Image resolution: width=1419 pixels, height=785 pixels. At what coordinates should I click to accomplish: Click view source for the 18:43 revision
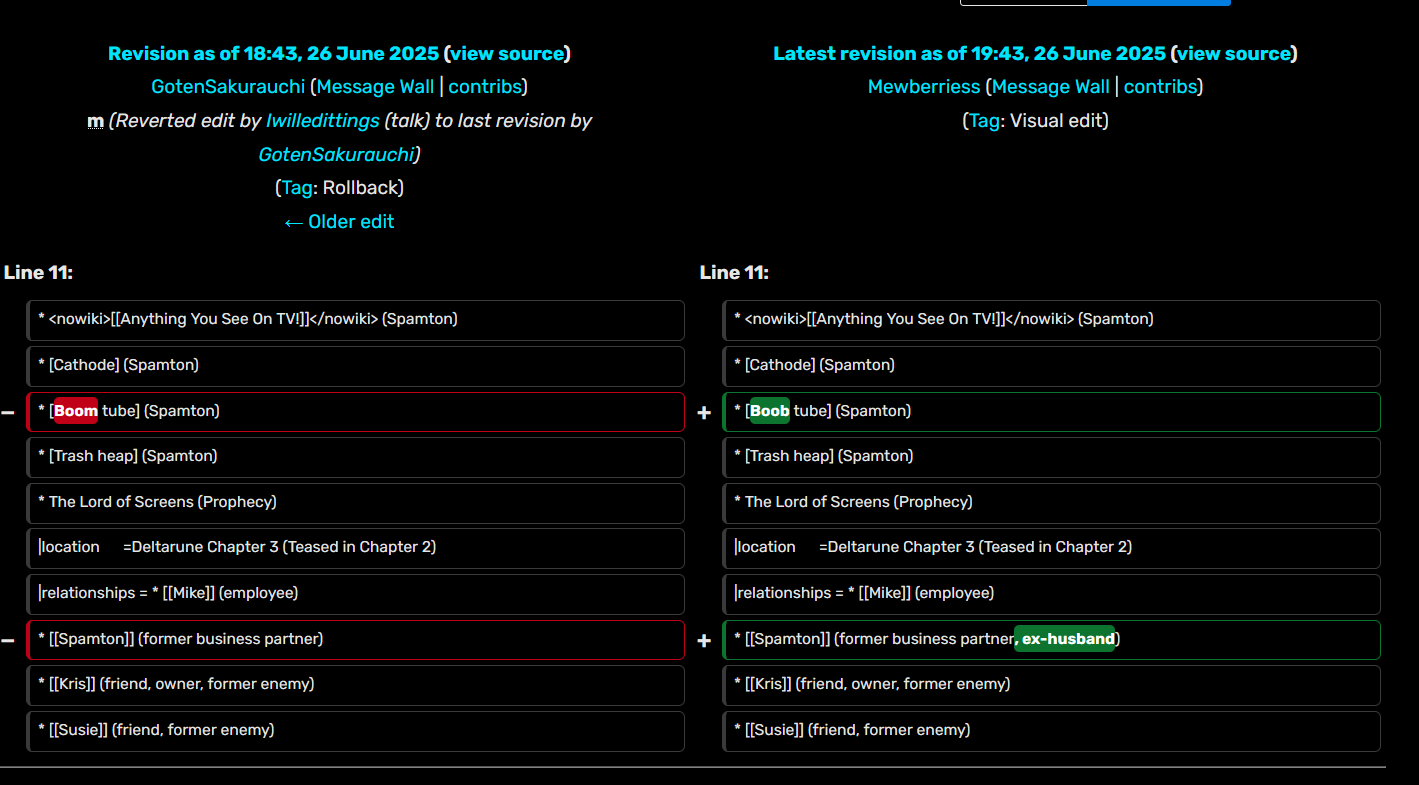[507, 54]
